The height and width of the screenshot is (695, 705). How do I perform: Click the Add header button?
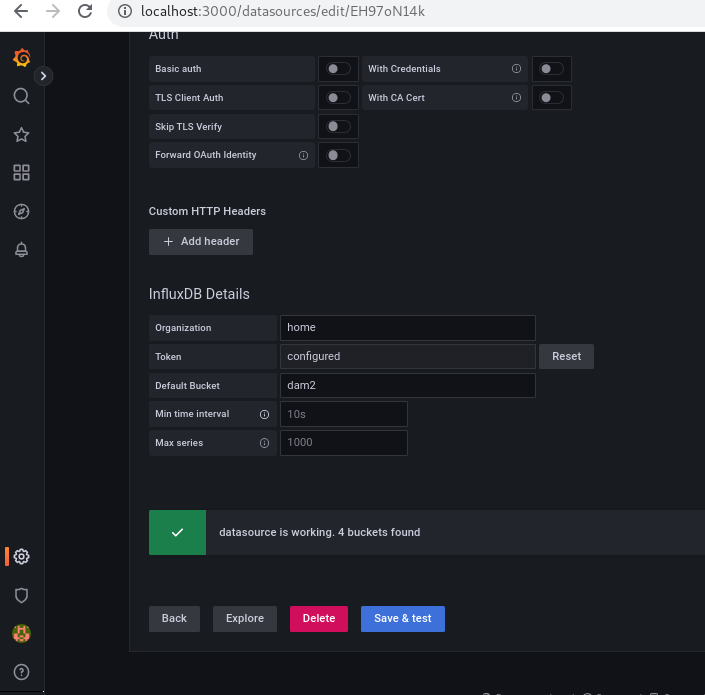pos(201,242)
